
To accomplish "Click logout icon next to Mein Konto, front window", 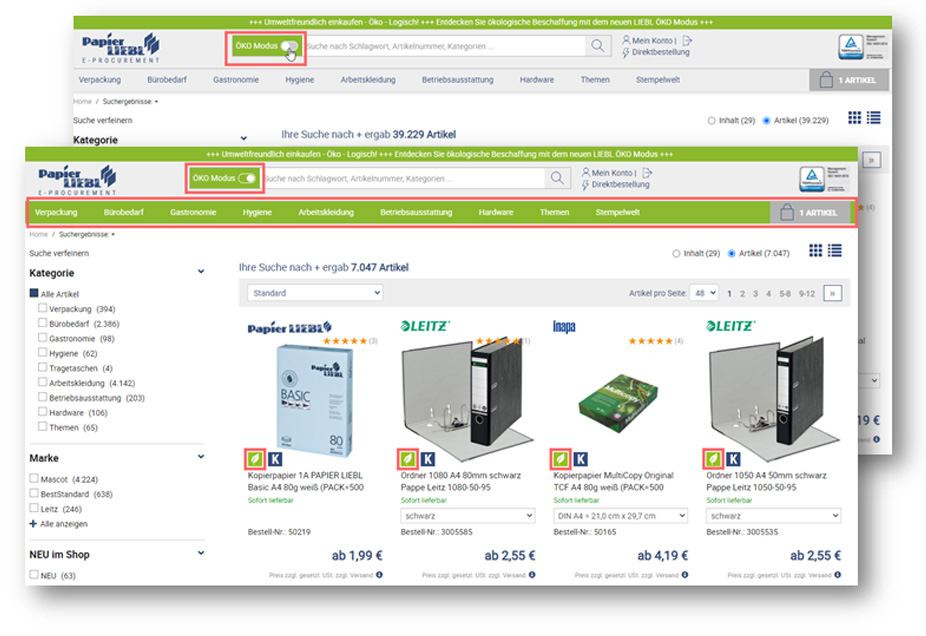I will 647,173.
